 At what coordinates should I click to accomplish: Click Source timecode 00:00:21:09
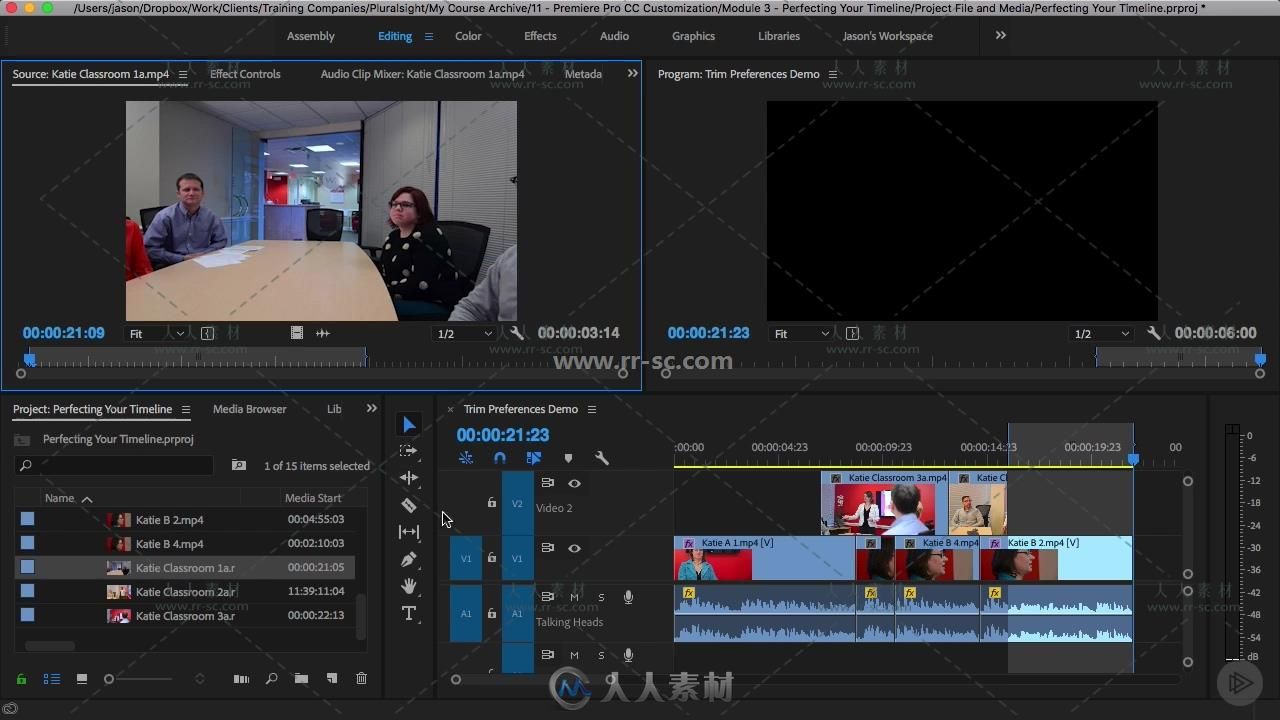tap(64, 333)
